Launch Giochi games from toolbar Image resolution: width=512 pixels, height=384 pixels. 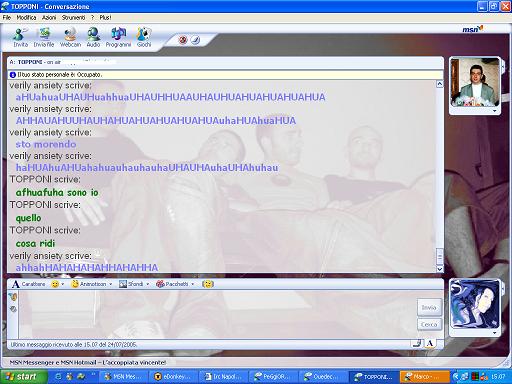click(144, 37)
